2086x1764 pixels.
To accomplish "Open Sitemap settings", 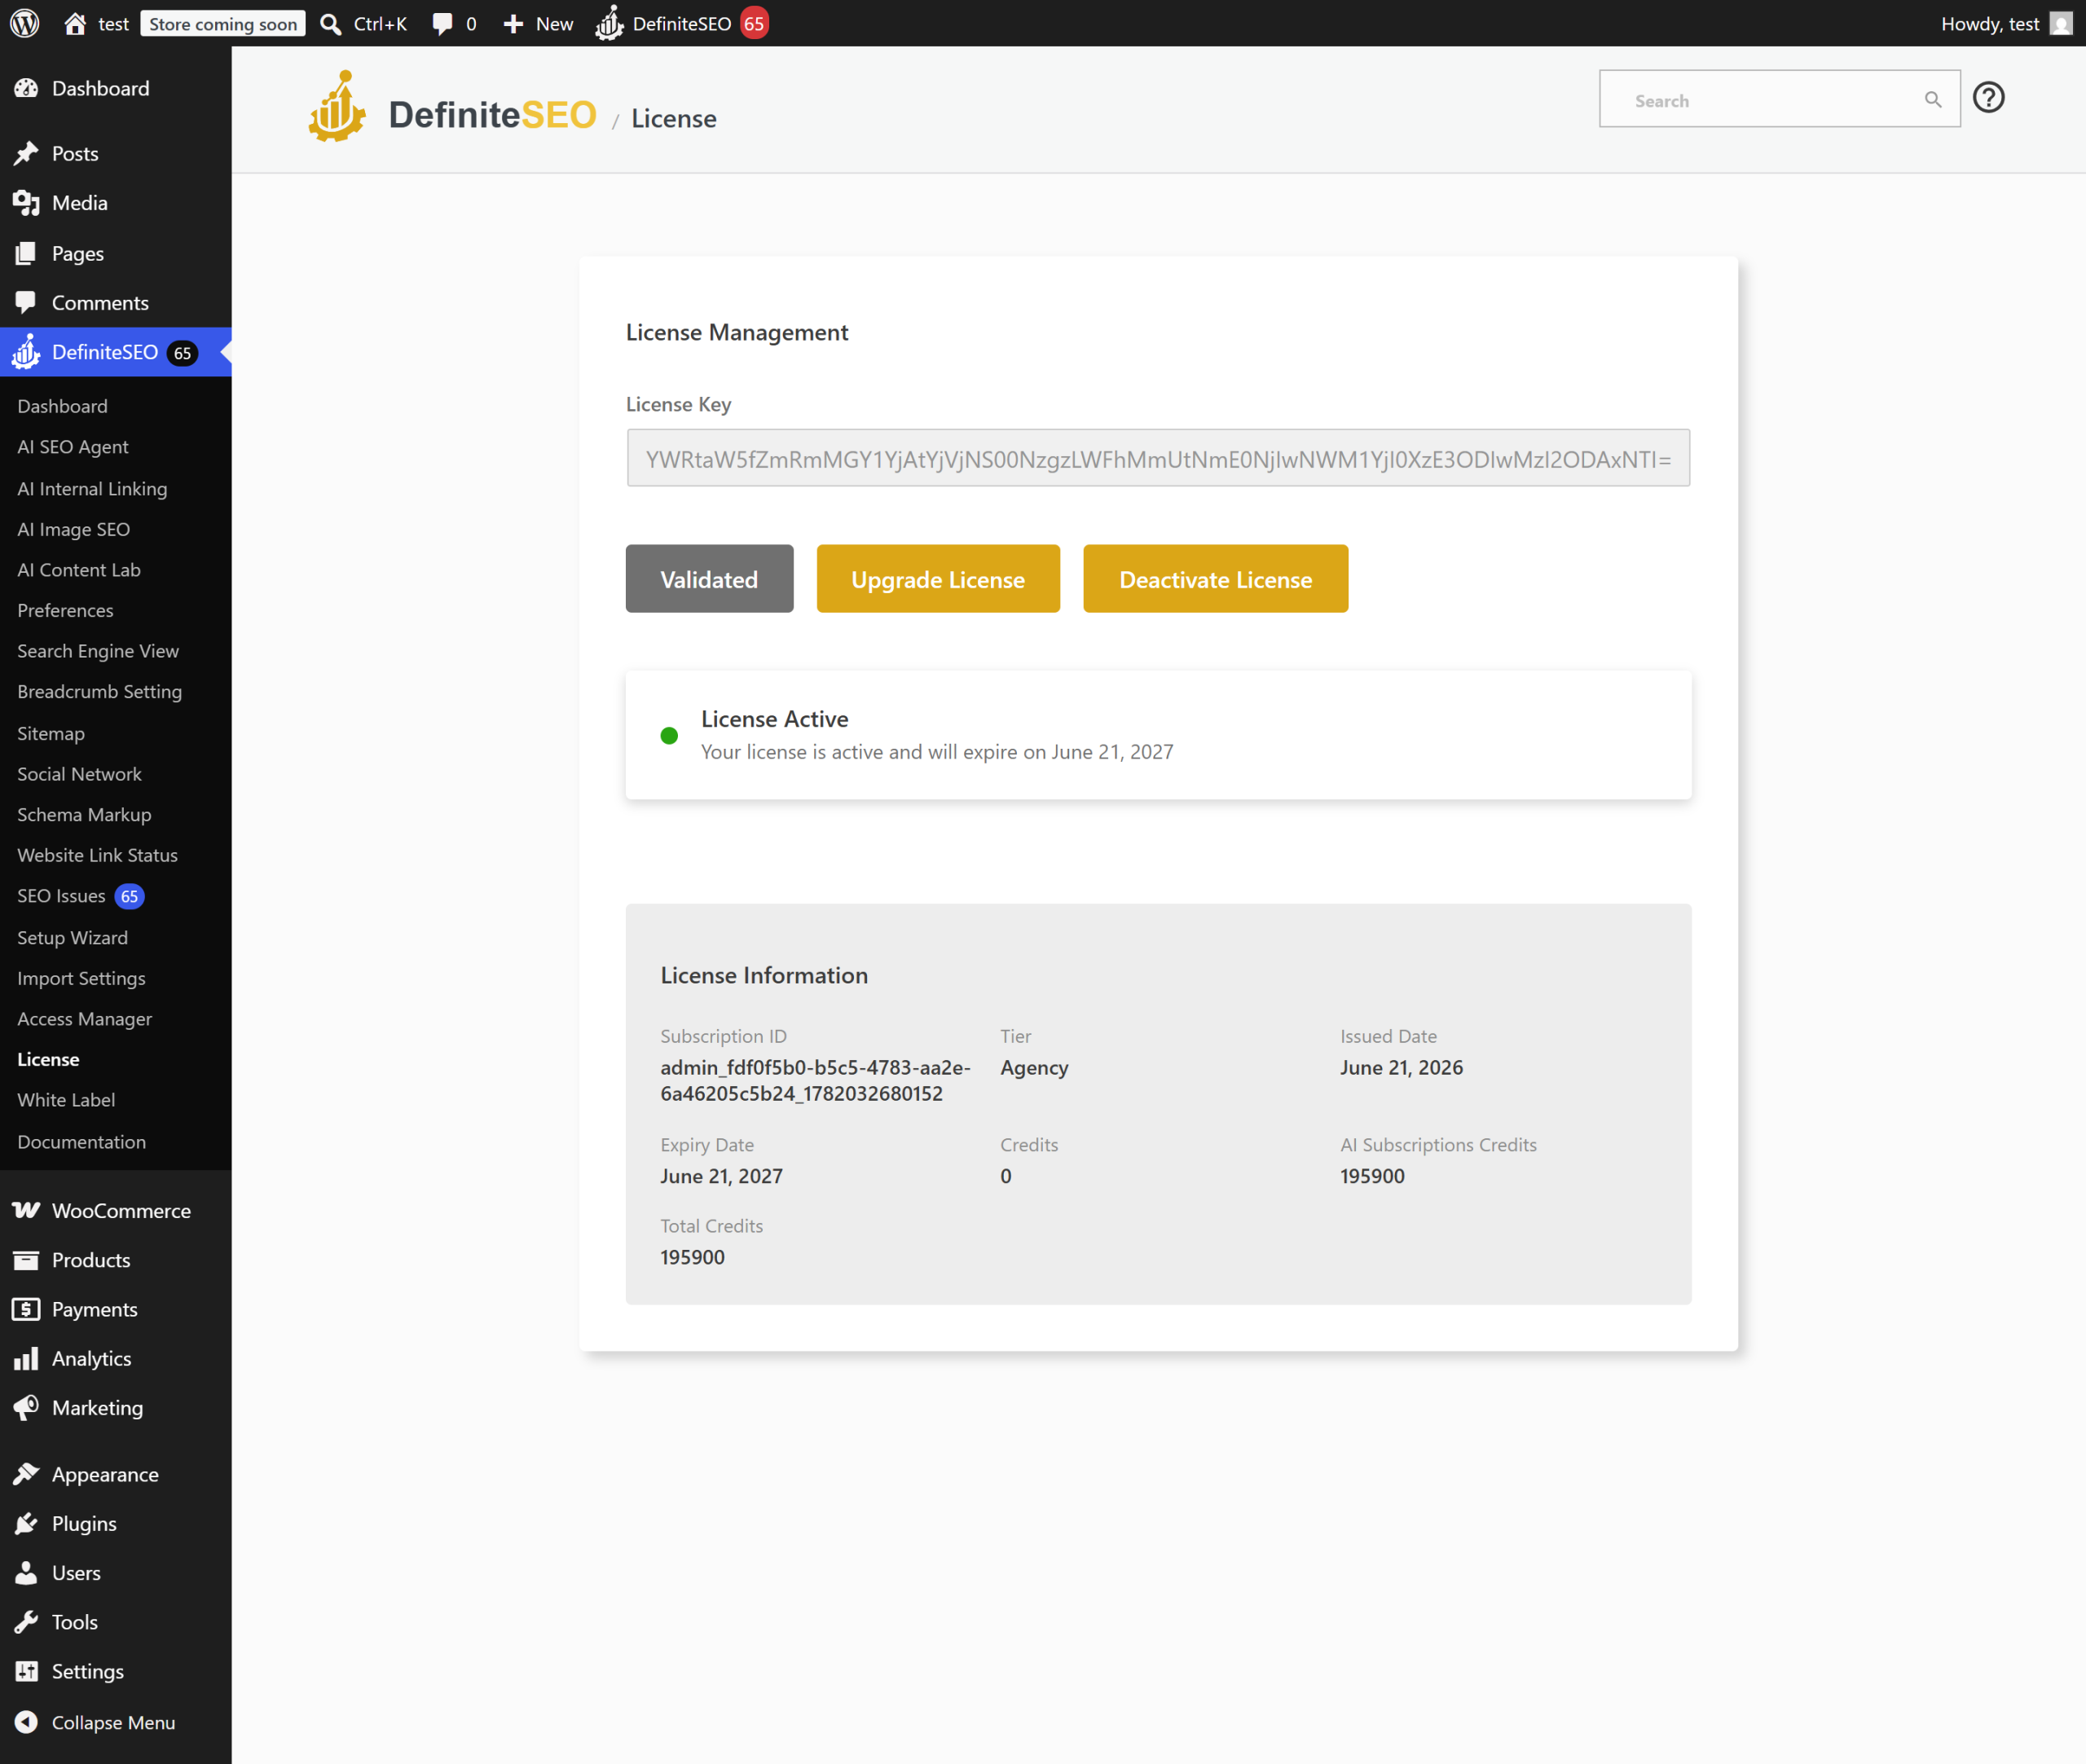I will coord(51,733).
